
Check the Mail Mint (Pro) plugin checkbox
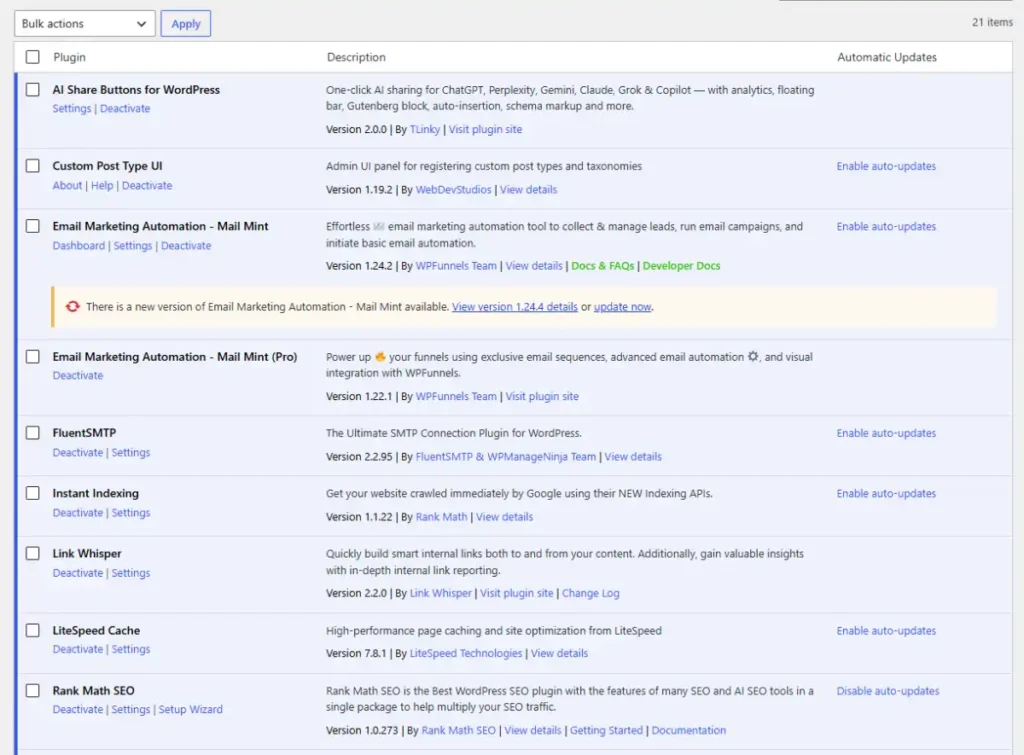33,357
